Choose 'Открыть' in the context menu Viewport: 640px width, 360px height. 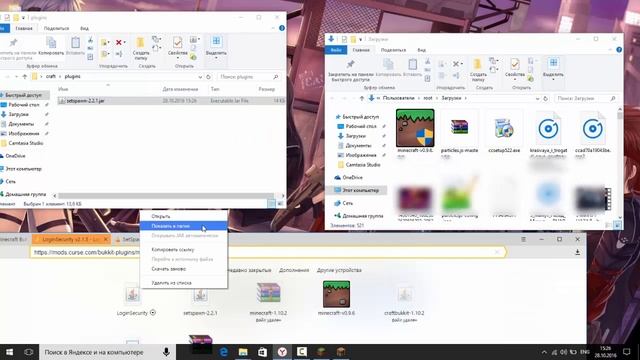pyautogui.click(x=160, y=216)
